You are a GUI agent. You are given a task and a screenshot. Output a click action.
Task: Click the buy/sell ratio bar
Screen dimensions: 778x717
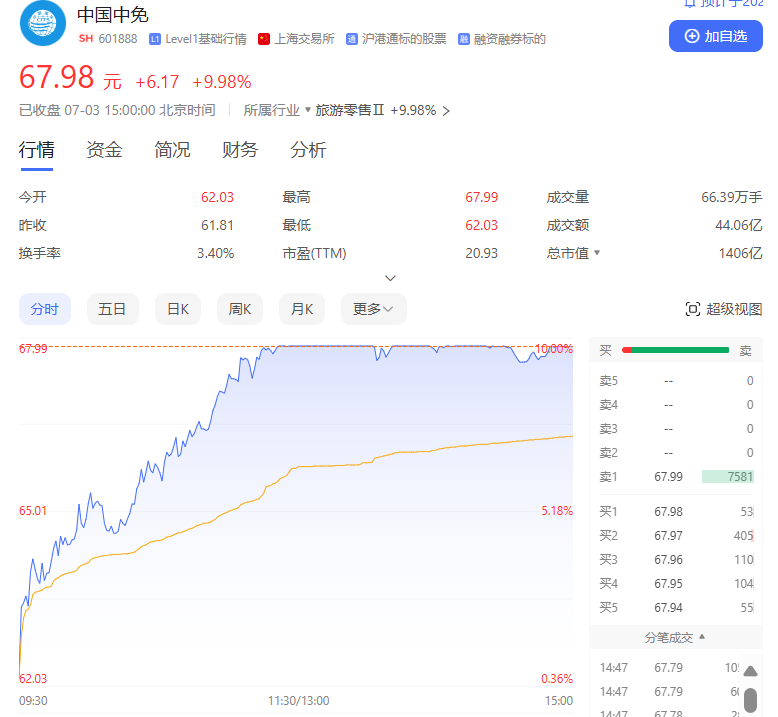tap(675, 350)
